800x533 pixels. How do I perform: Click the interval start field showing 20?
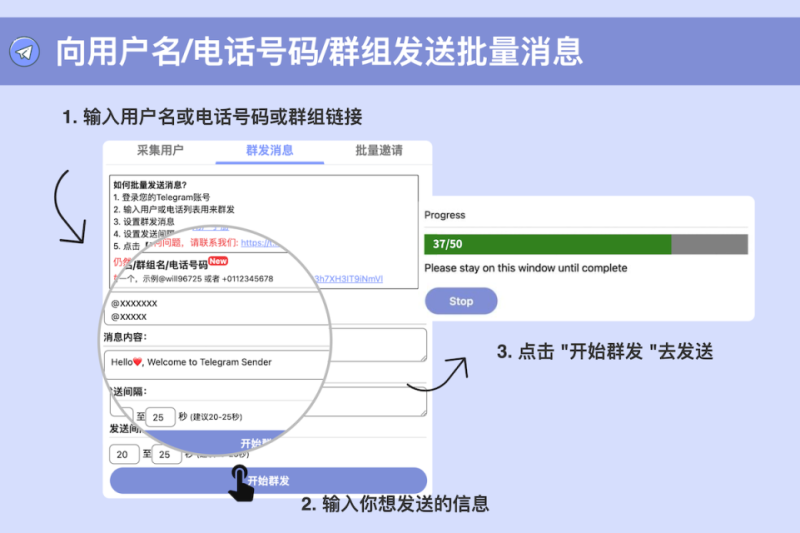tap(124, 454)
